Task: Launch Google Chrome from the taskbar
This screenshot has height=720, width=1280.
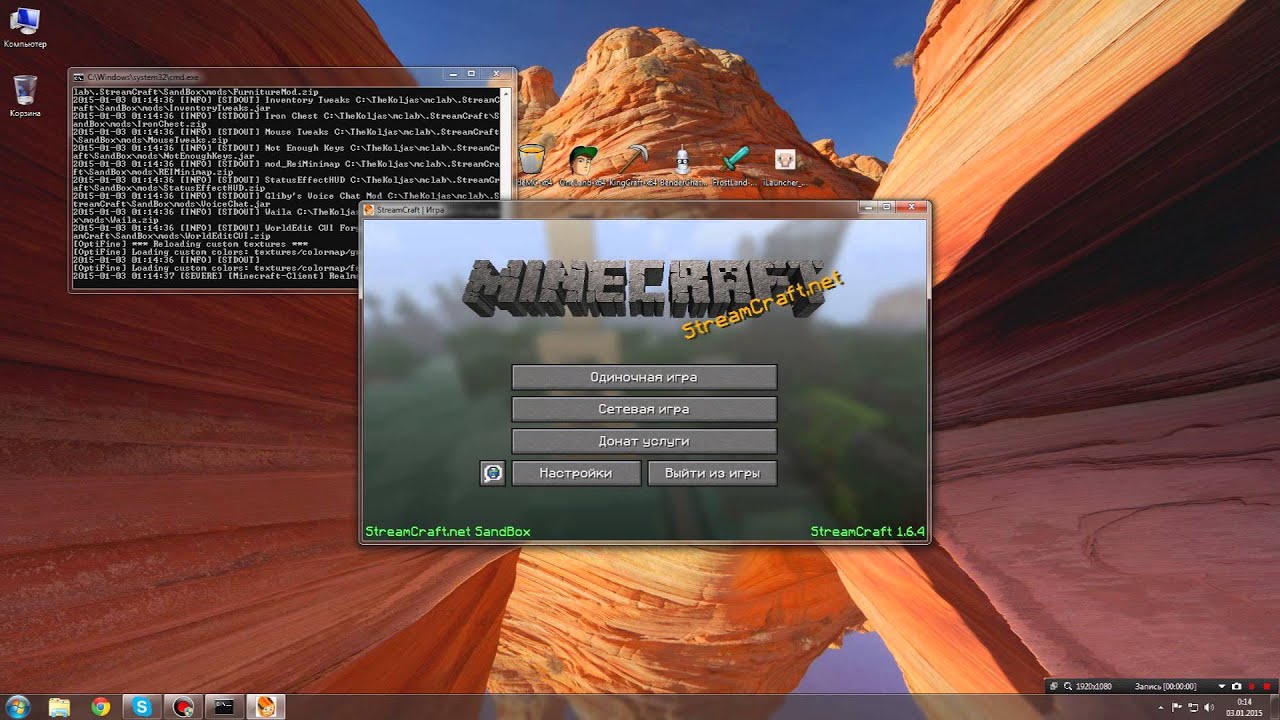Action: click(x=101, y=706)
